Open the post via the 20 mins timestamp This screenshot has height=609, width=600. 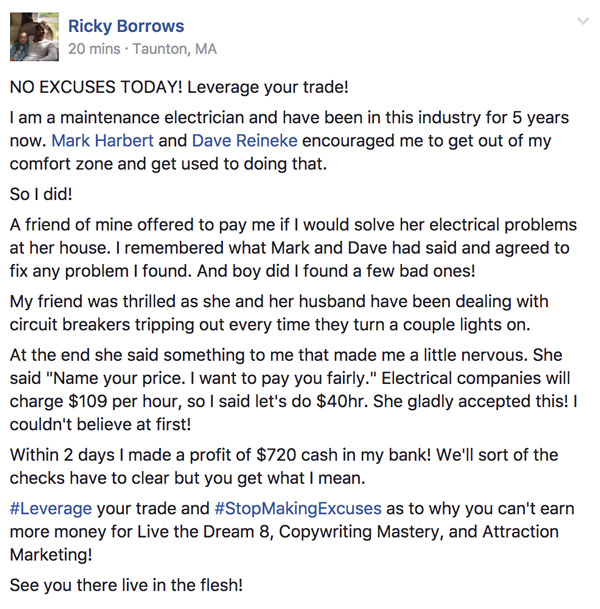click(x=94, y=49)
